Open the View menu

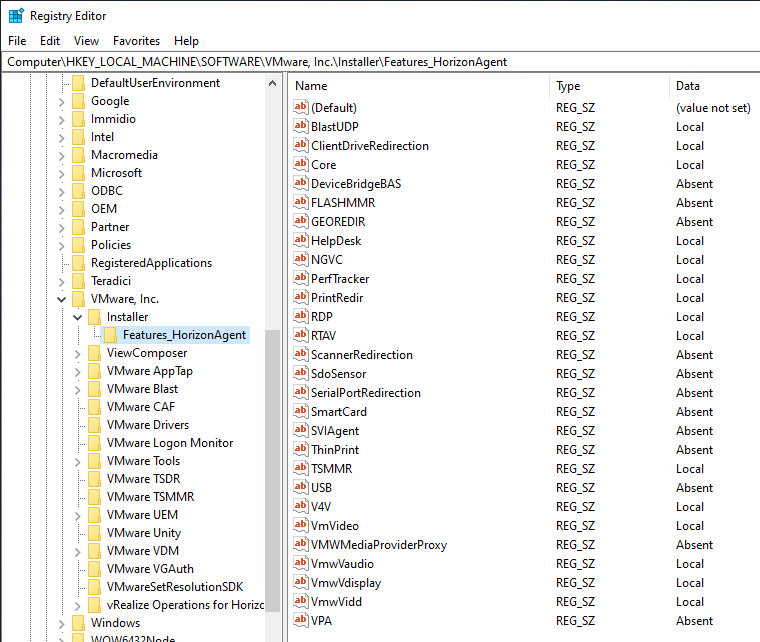pos(86,41)
